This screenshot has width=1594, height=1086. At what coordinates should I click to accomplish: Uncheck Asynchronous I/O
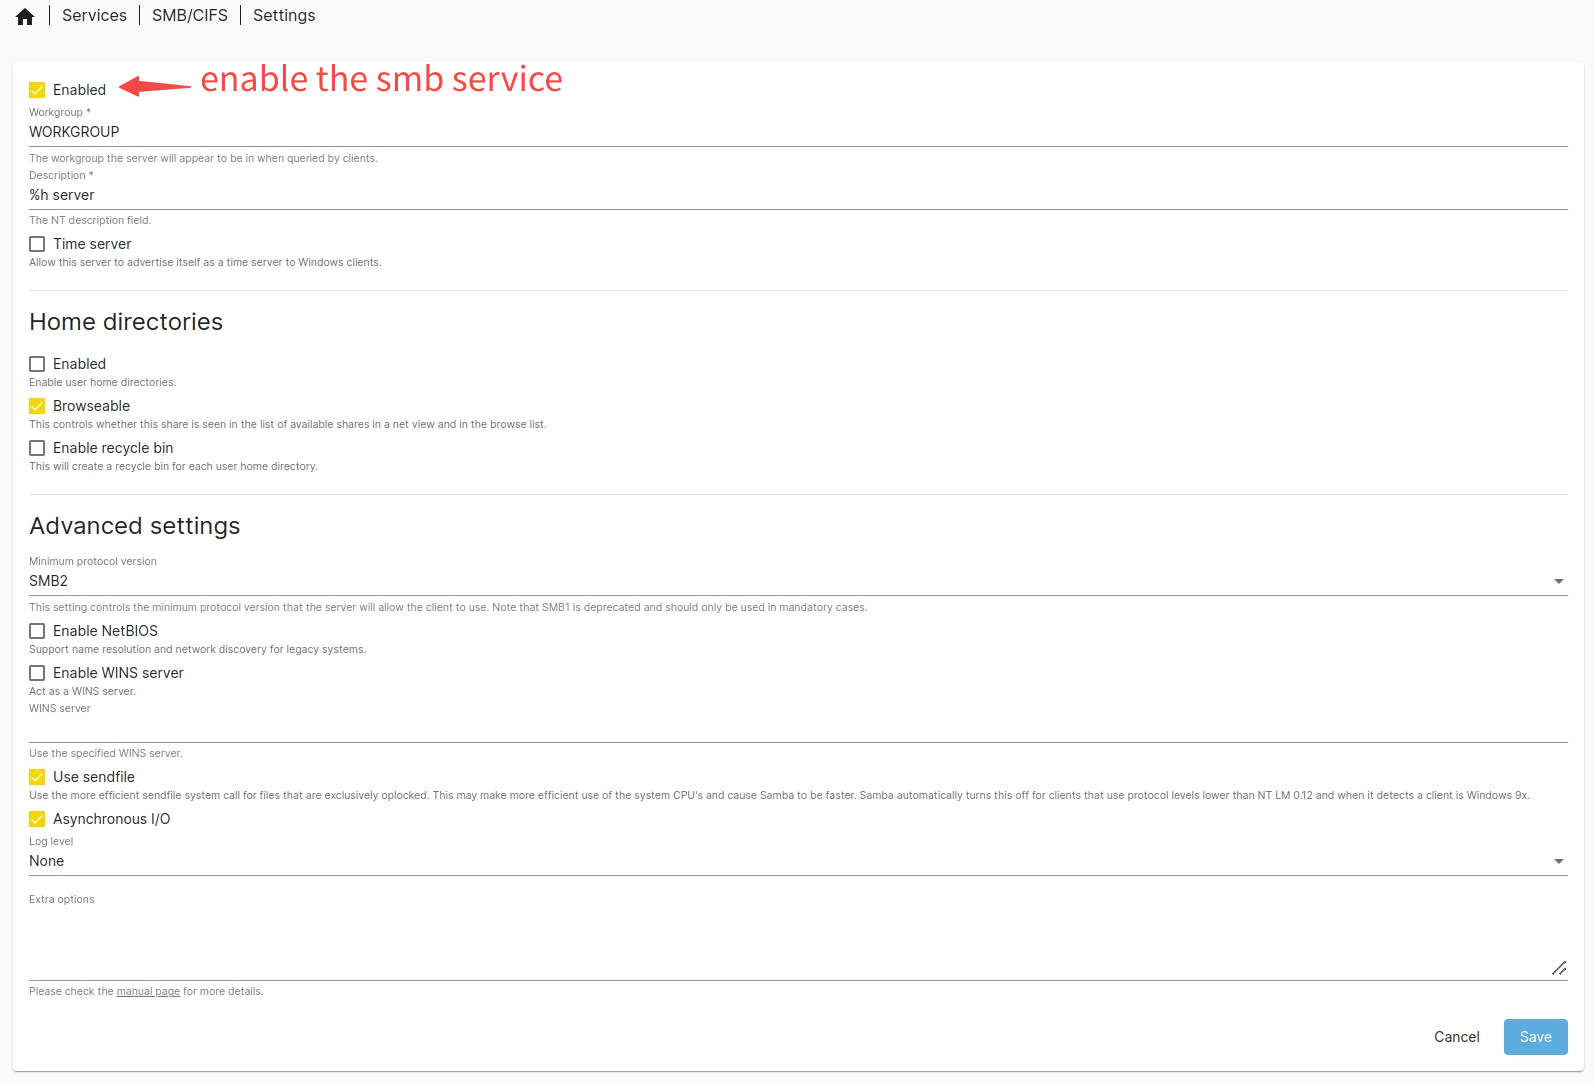(x=37, y=819)
